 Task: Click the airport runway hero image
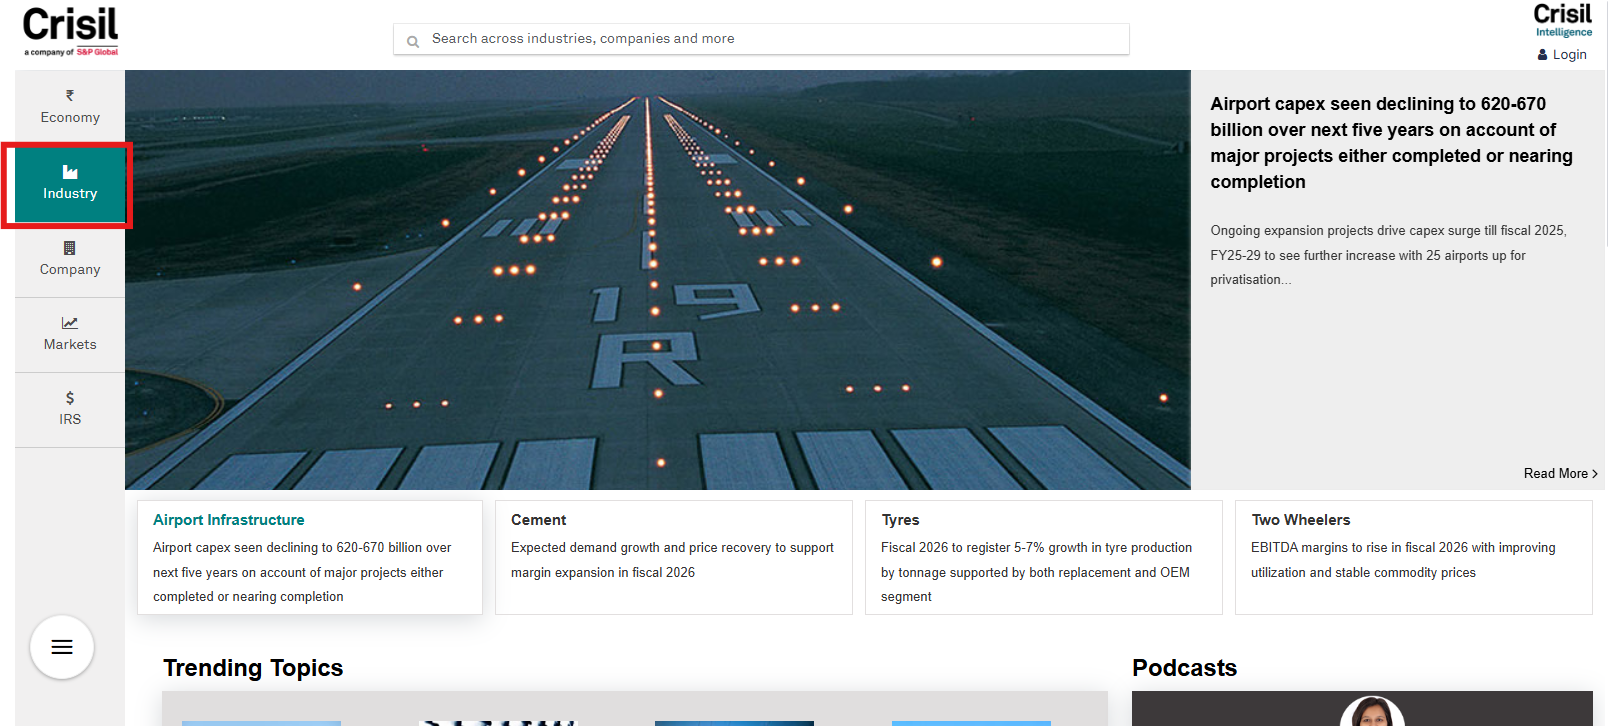[x=657, y=280]
